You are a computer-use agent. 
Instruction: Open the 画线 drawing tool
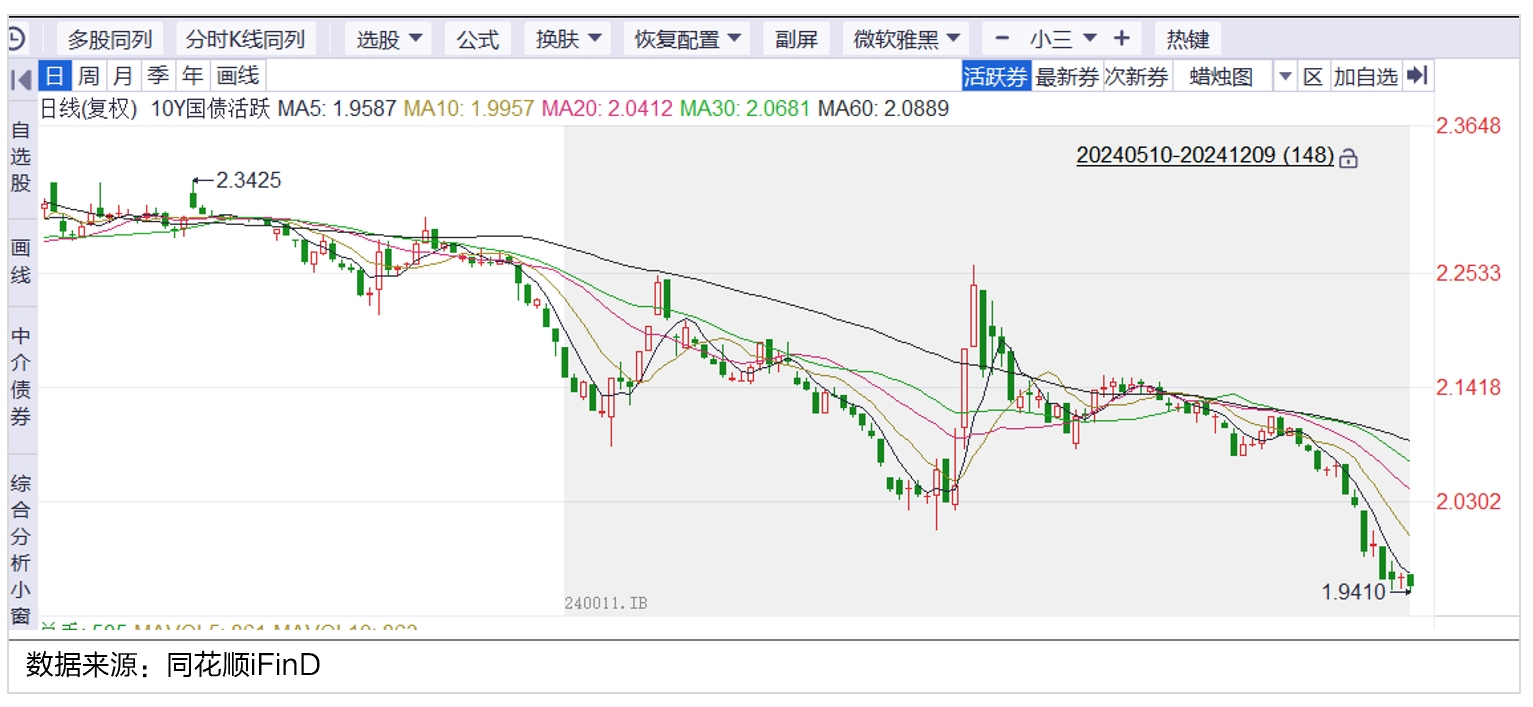click(x=238, y=76)
